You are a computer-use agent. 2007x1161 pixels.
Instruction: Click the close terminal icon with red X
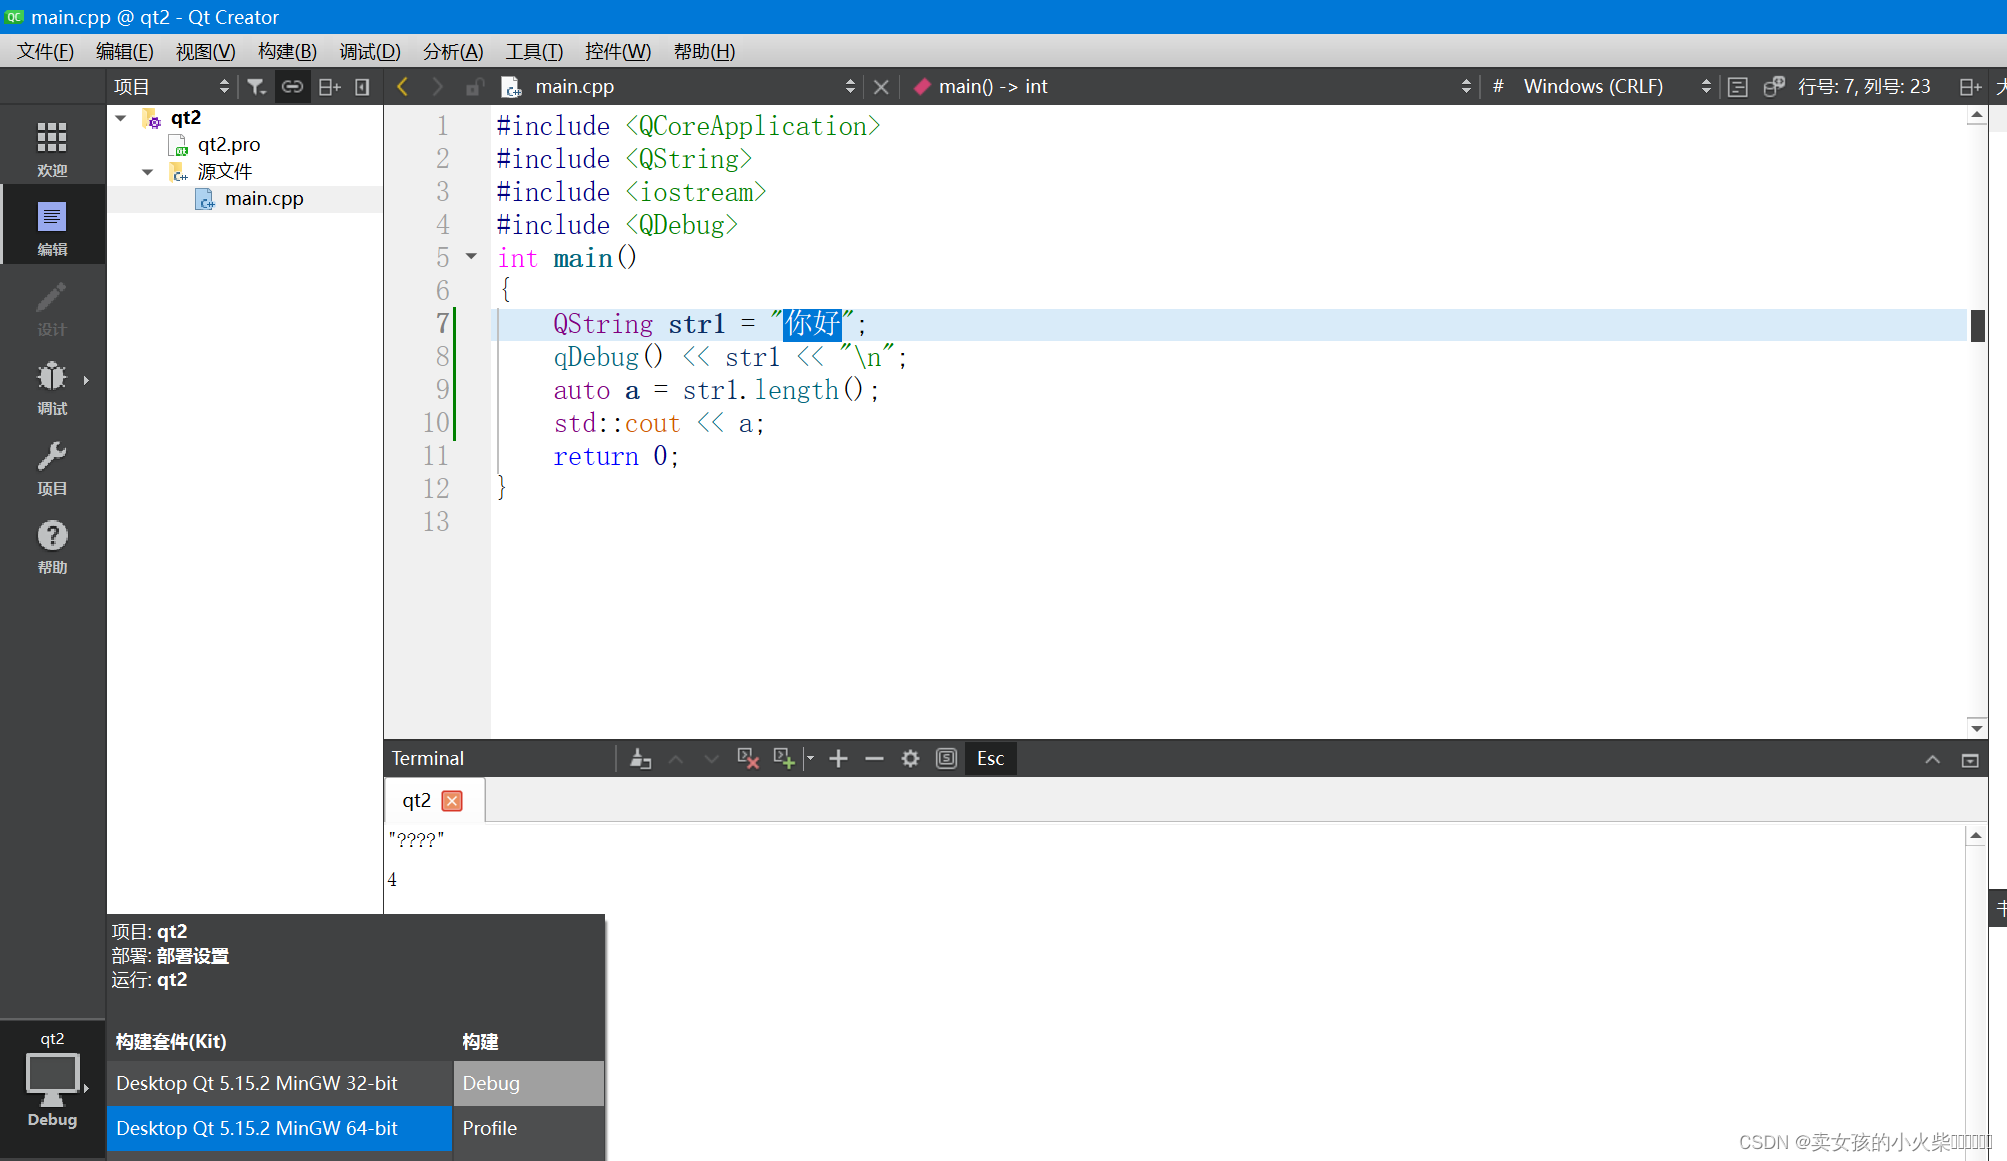(x=747, y=759)
